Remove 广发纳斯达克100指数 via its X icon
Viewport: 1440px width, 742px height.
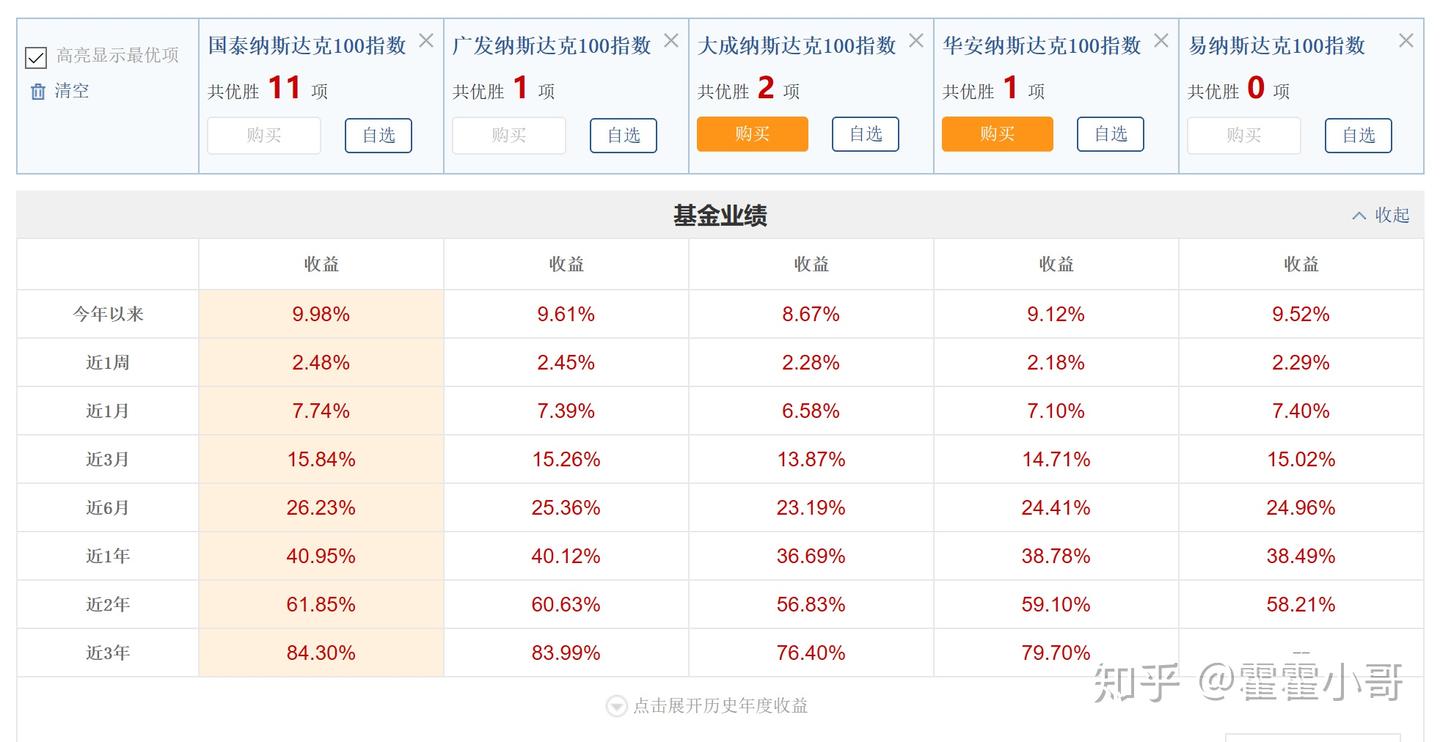(671, 40)
